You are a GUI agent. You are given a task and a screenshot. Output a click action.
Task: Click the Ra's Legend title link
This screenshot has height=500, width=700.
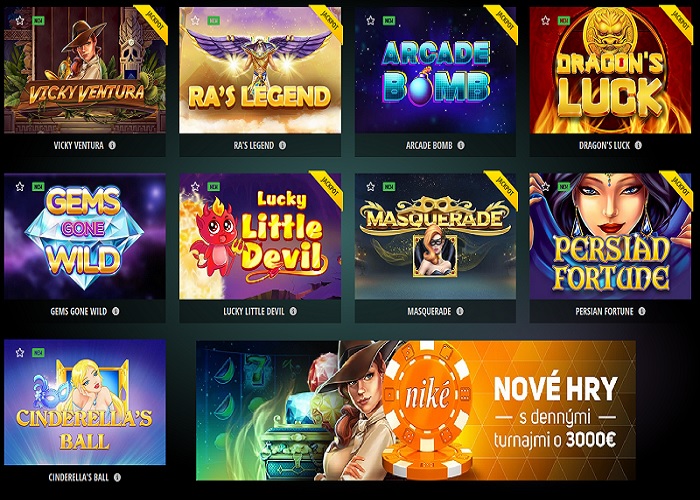254,146
